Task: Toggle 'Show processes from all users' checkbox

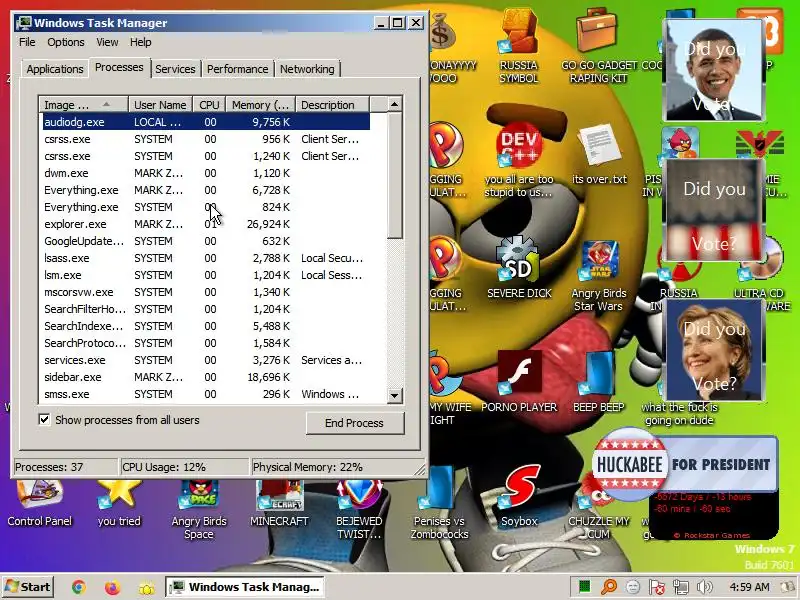Action: (44, 419)
